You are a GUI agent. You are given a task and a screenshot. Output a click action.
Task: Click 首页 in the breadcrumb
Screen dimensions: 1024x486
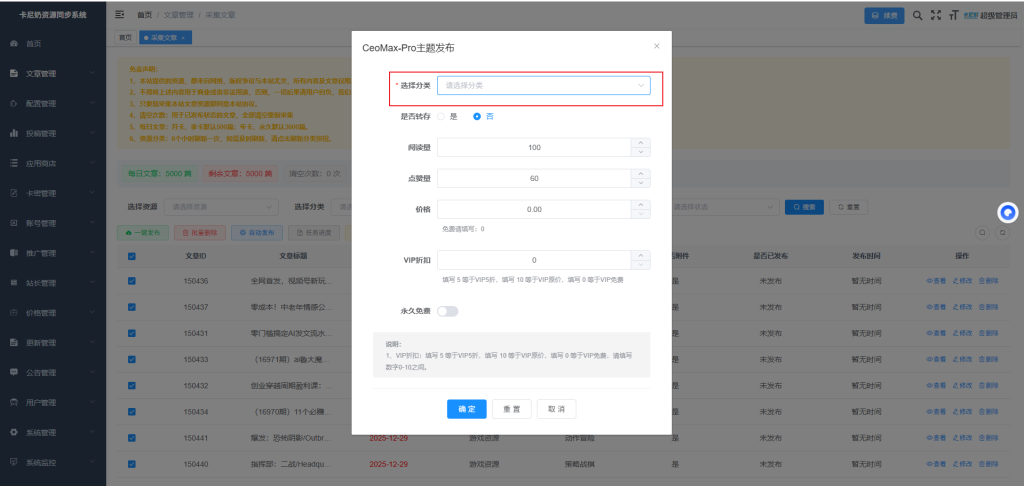click(x=144, y=14)
